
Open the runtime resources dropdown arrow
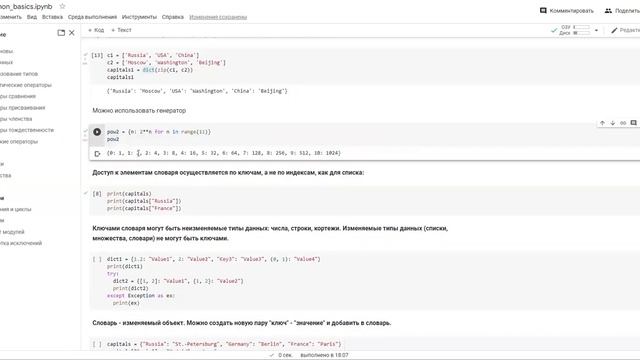point(596,30)
